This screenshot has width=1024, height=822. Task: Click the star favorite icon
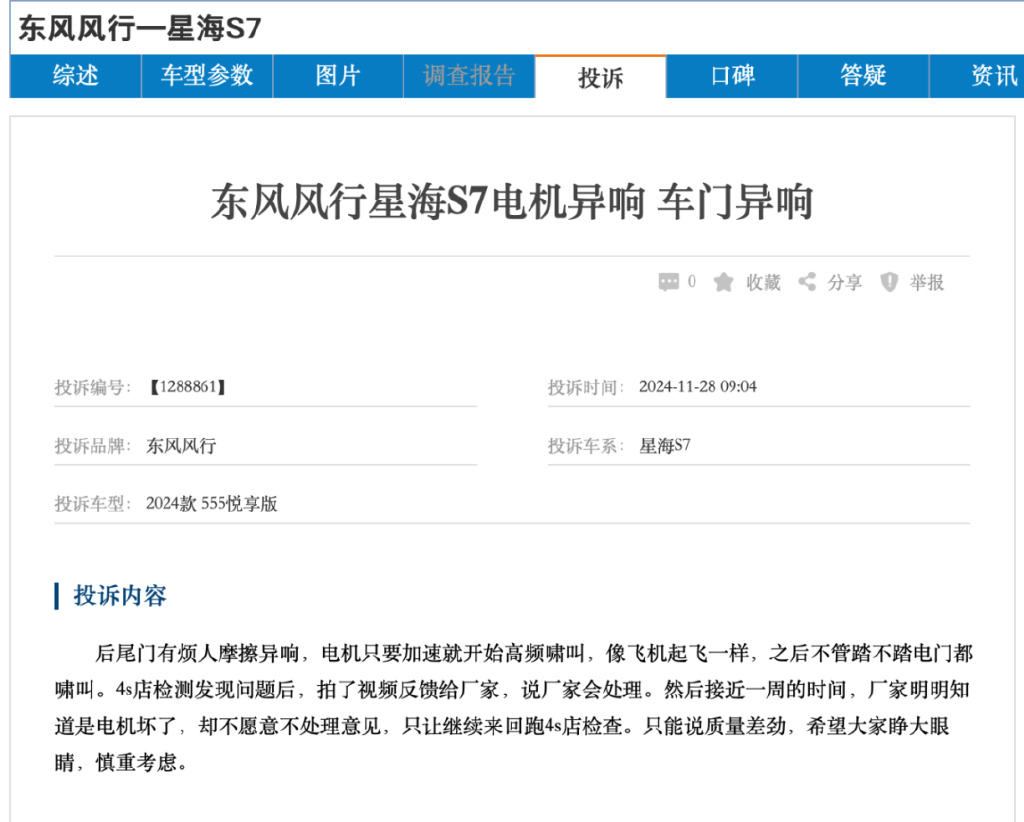coord(724,282)
